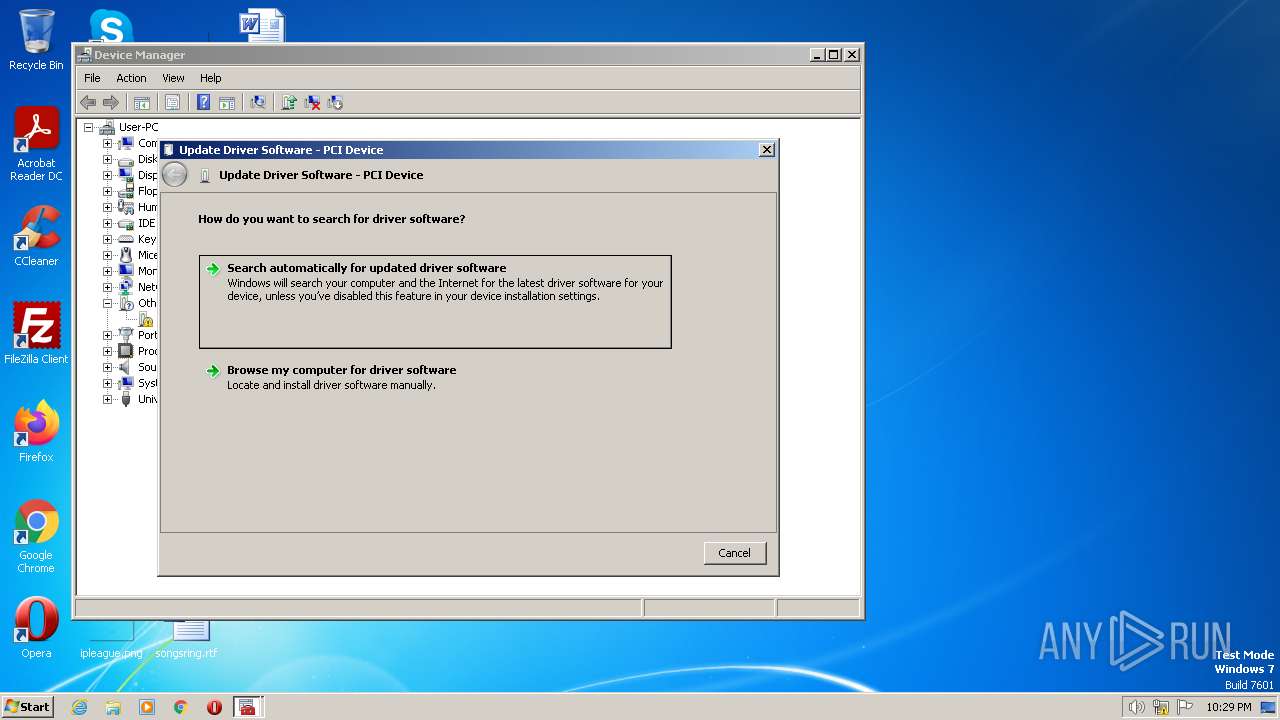Open the Skype desktop icon

pyautogui.click(x=111, y=26)
